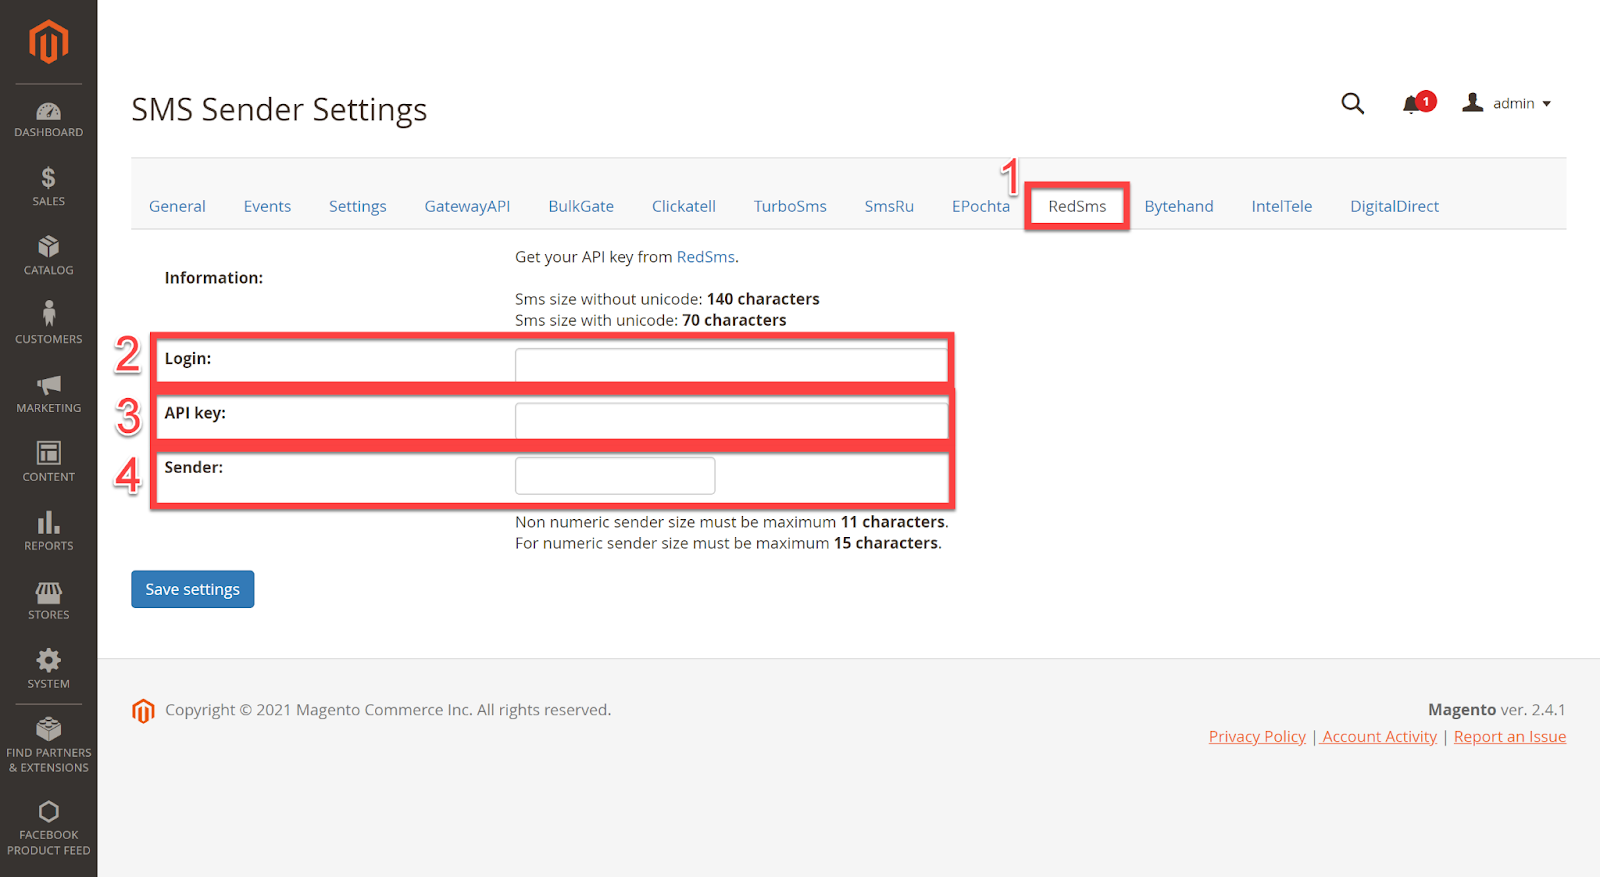This screenshot has height=877, width=1600.
Task: Open the Report an Issue link
Action: click(1510, 737)
